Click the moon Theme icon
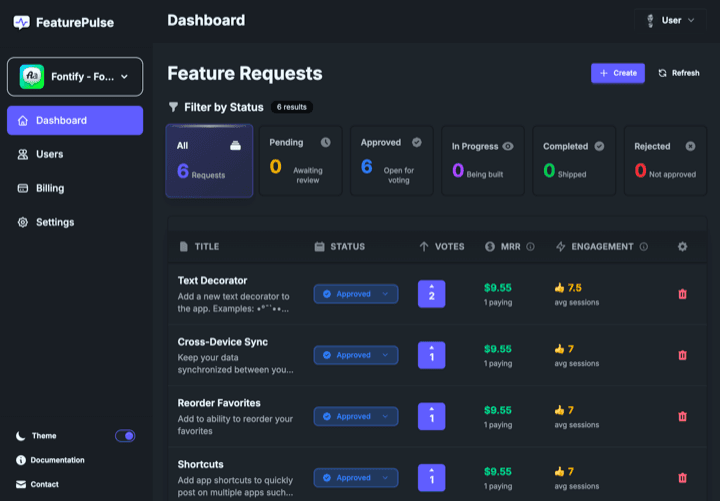The image size is (720, 501). coord(21,436)
